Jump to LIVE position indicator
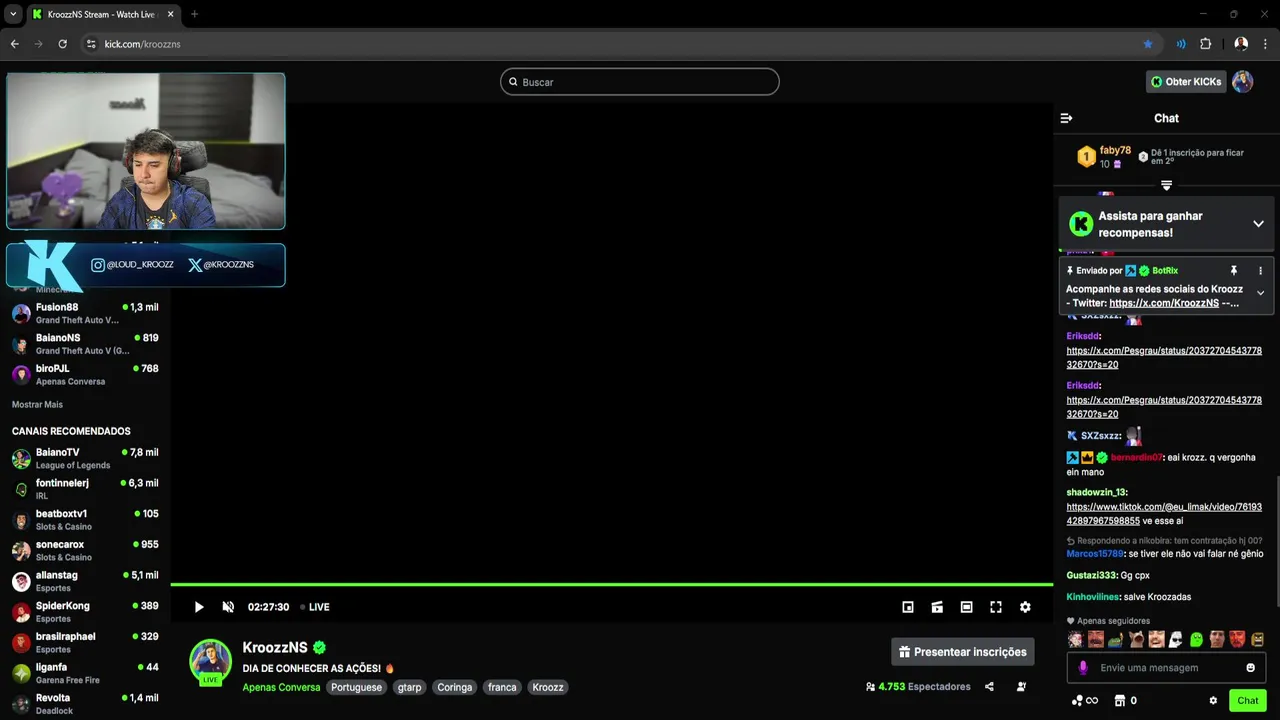 point(315,607)
